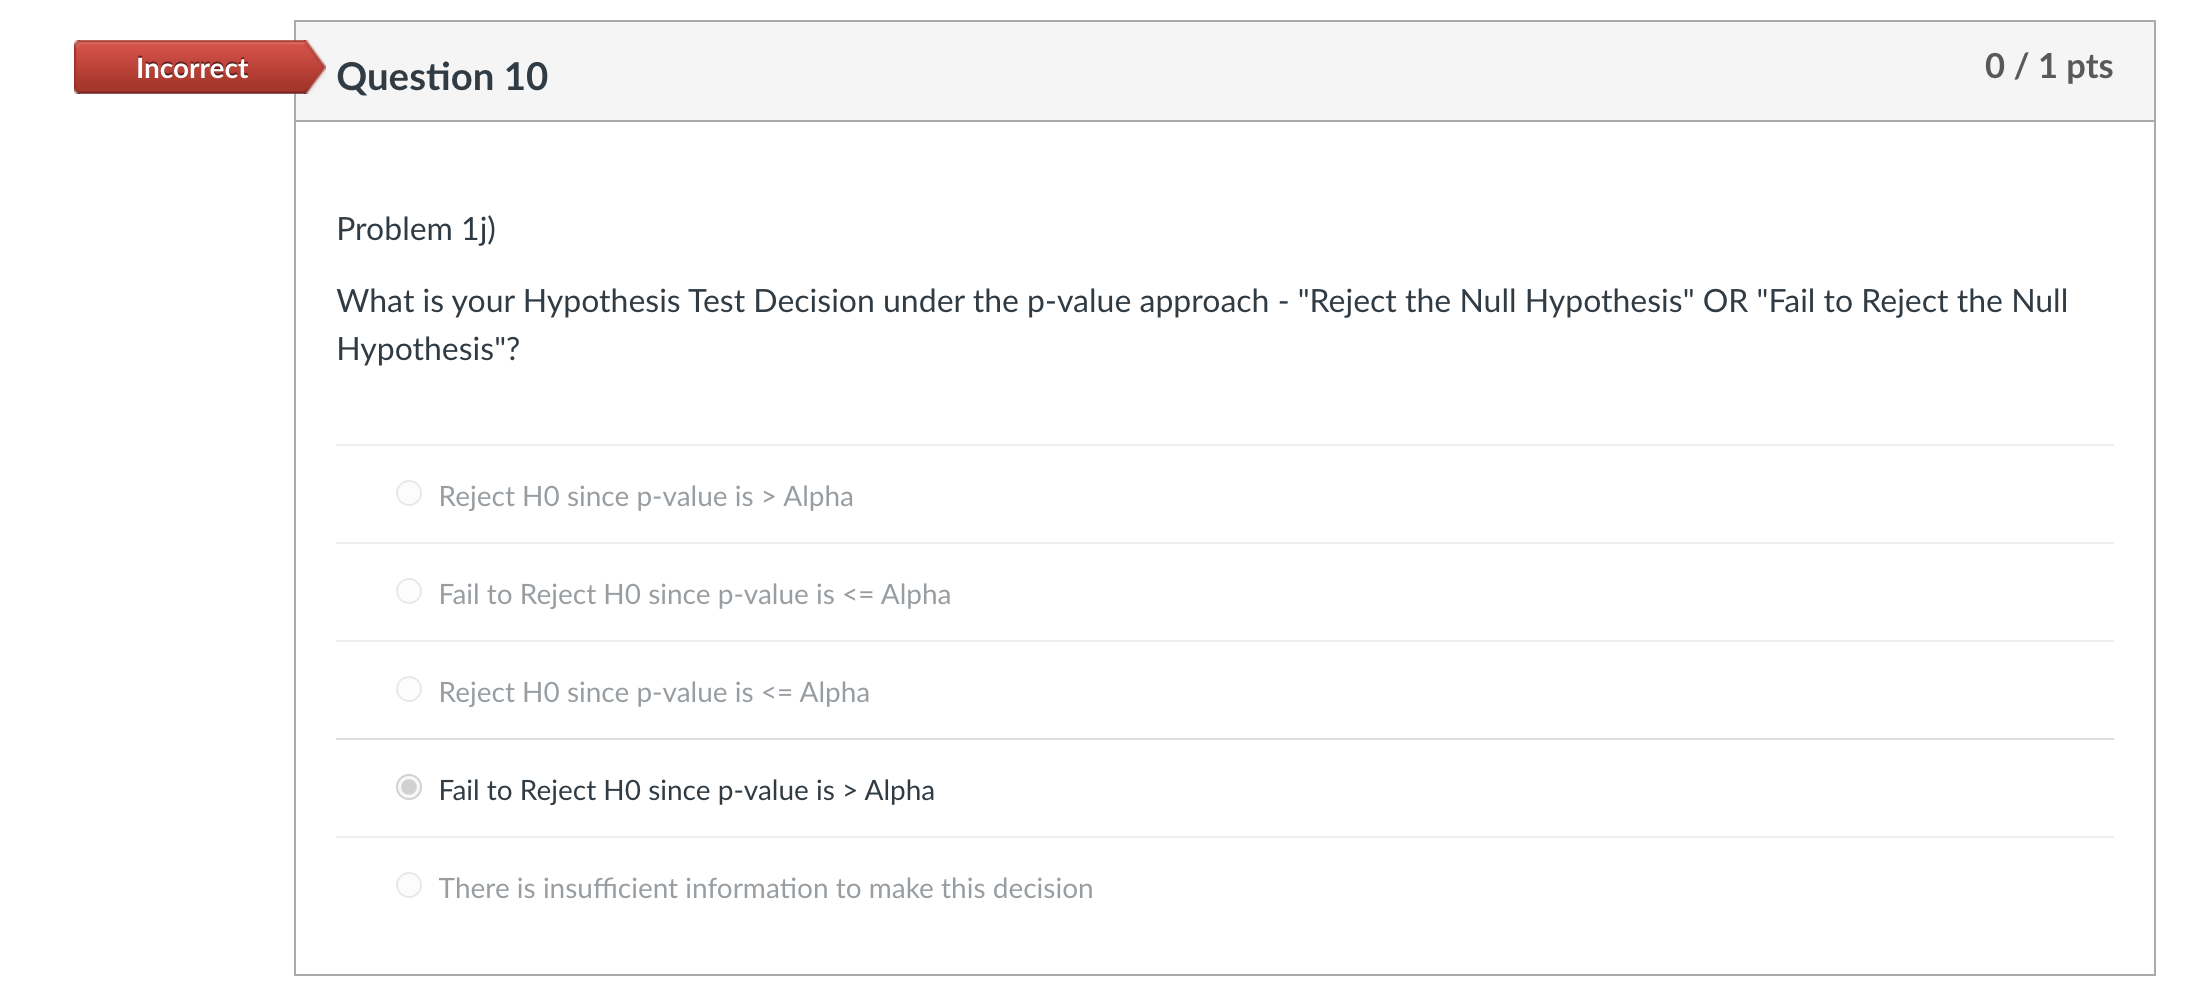
Task: Click the Question 10 heading
Action: click(442, 77)
